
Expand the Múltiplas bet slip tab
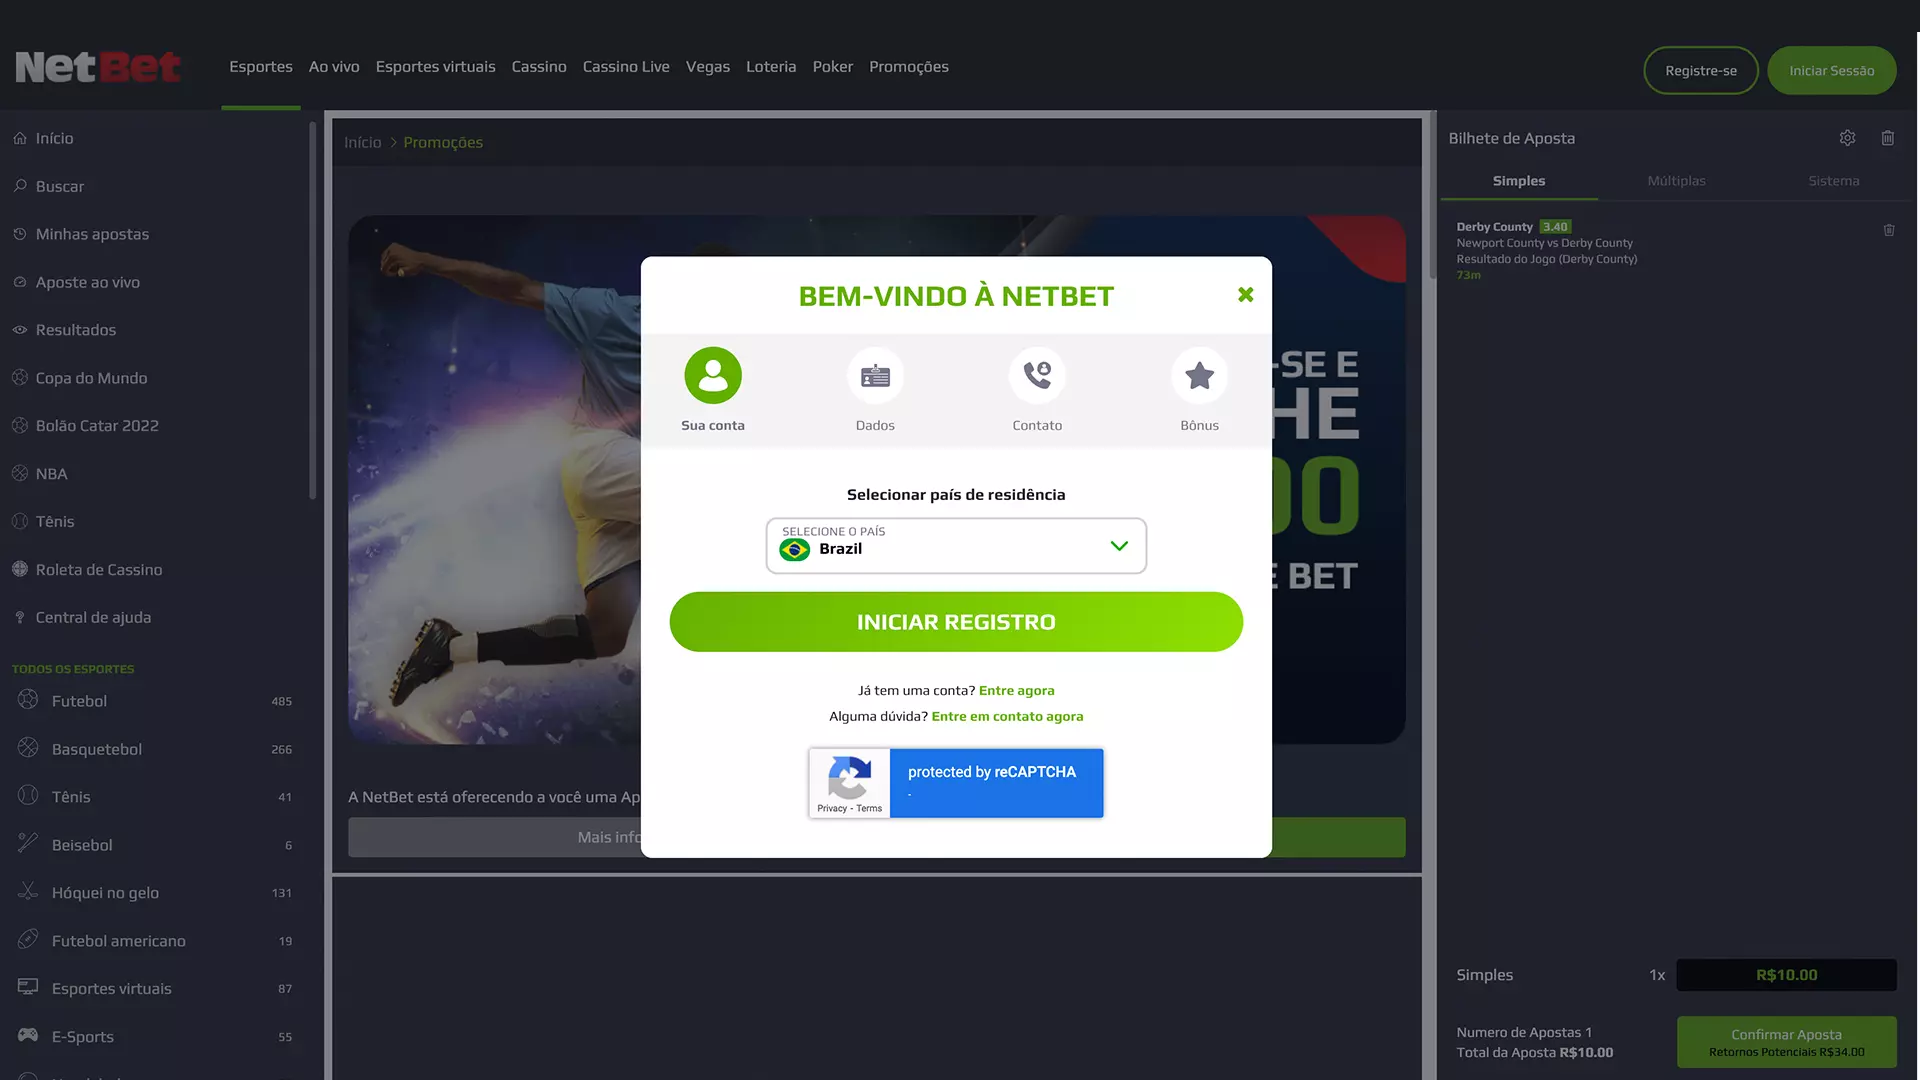[x=1676, y=181]
